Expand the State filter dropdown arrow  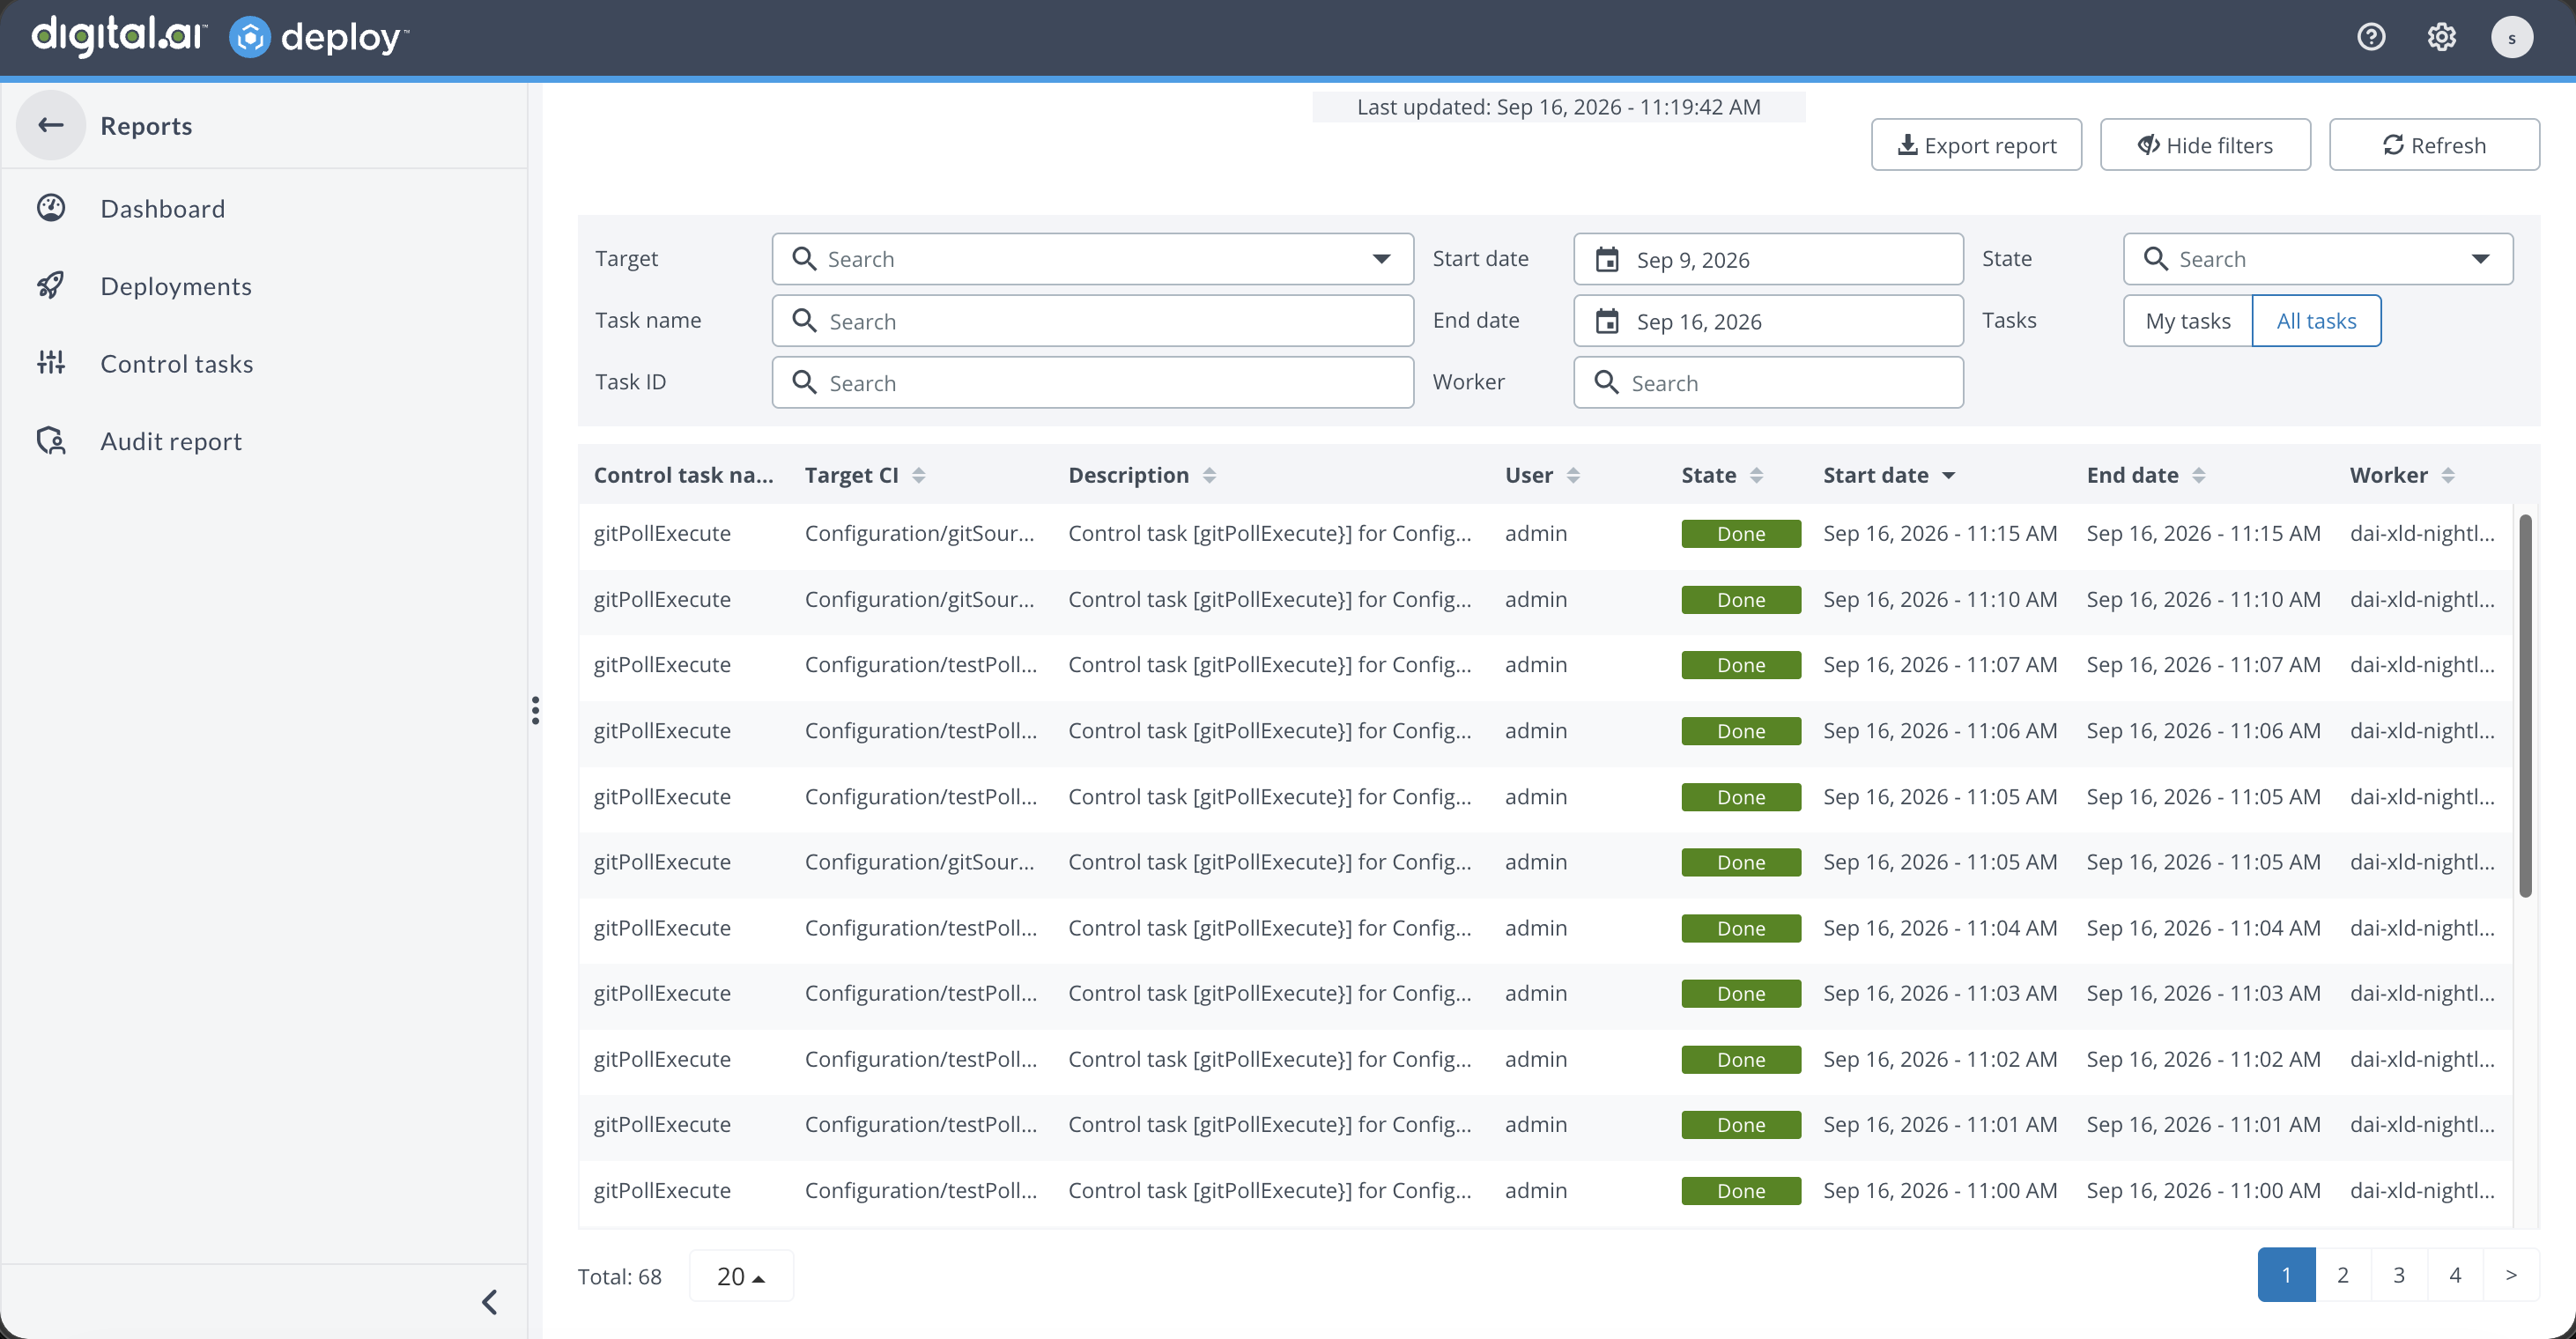(2480, 259)
